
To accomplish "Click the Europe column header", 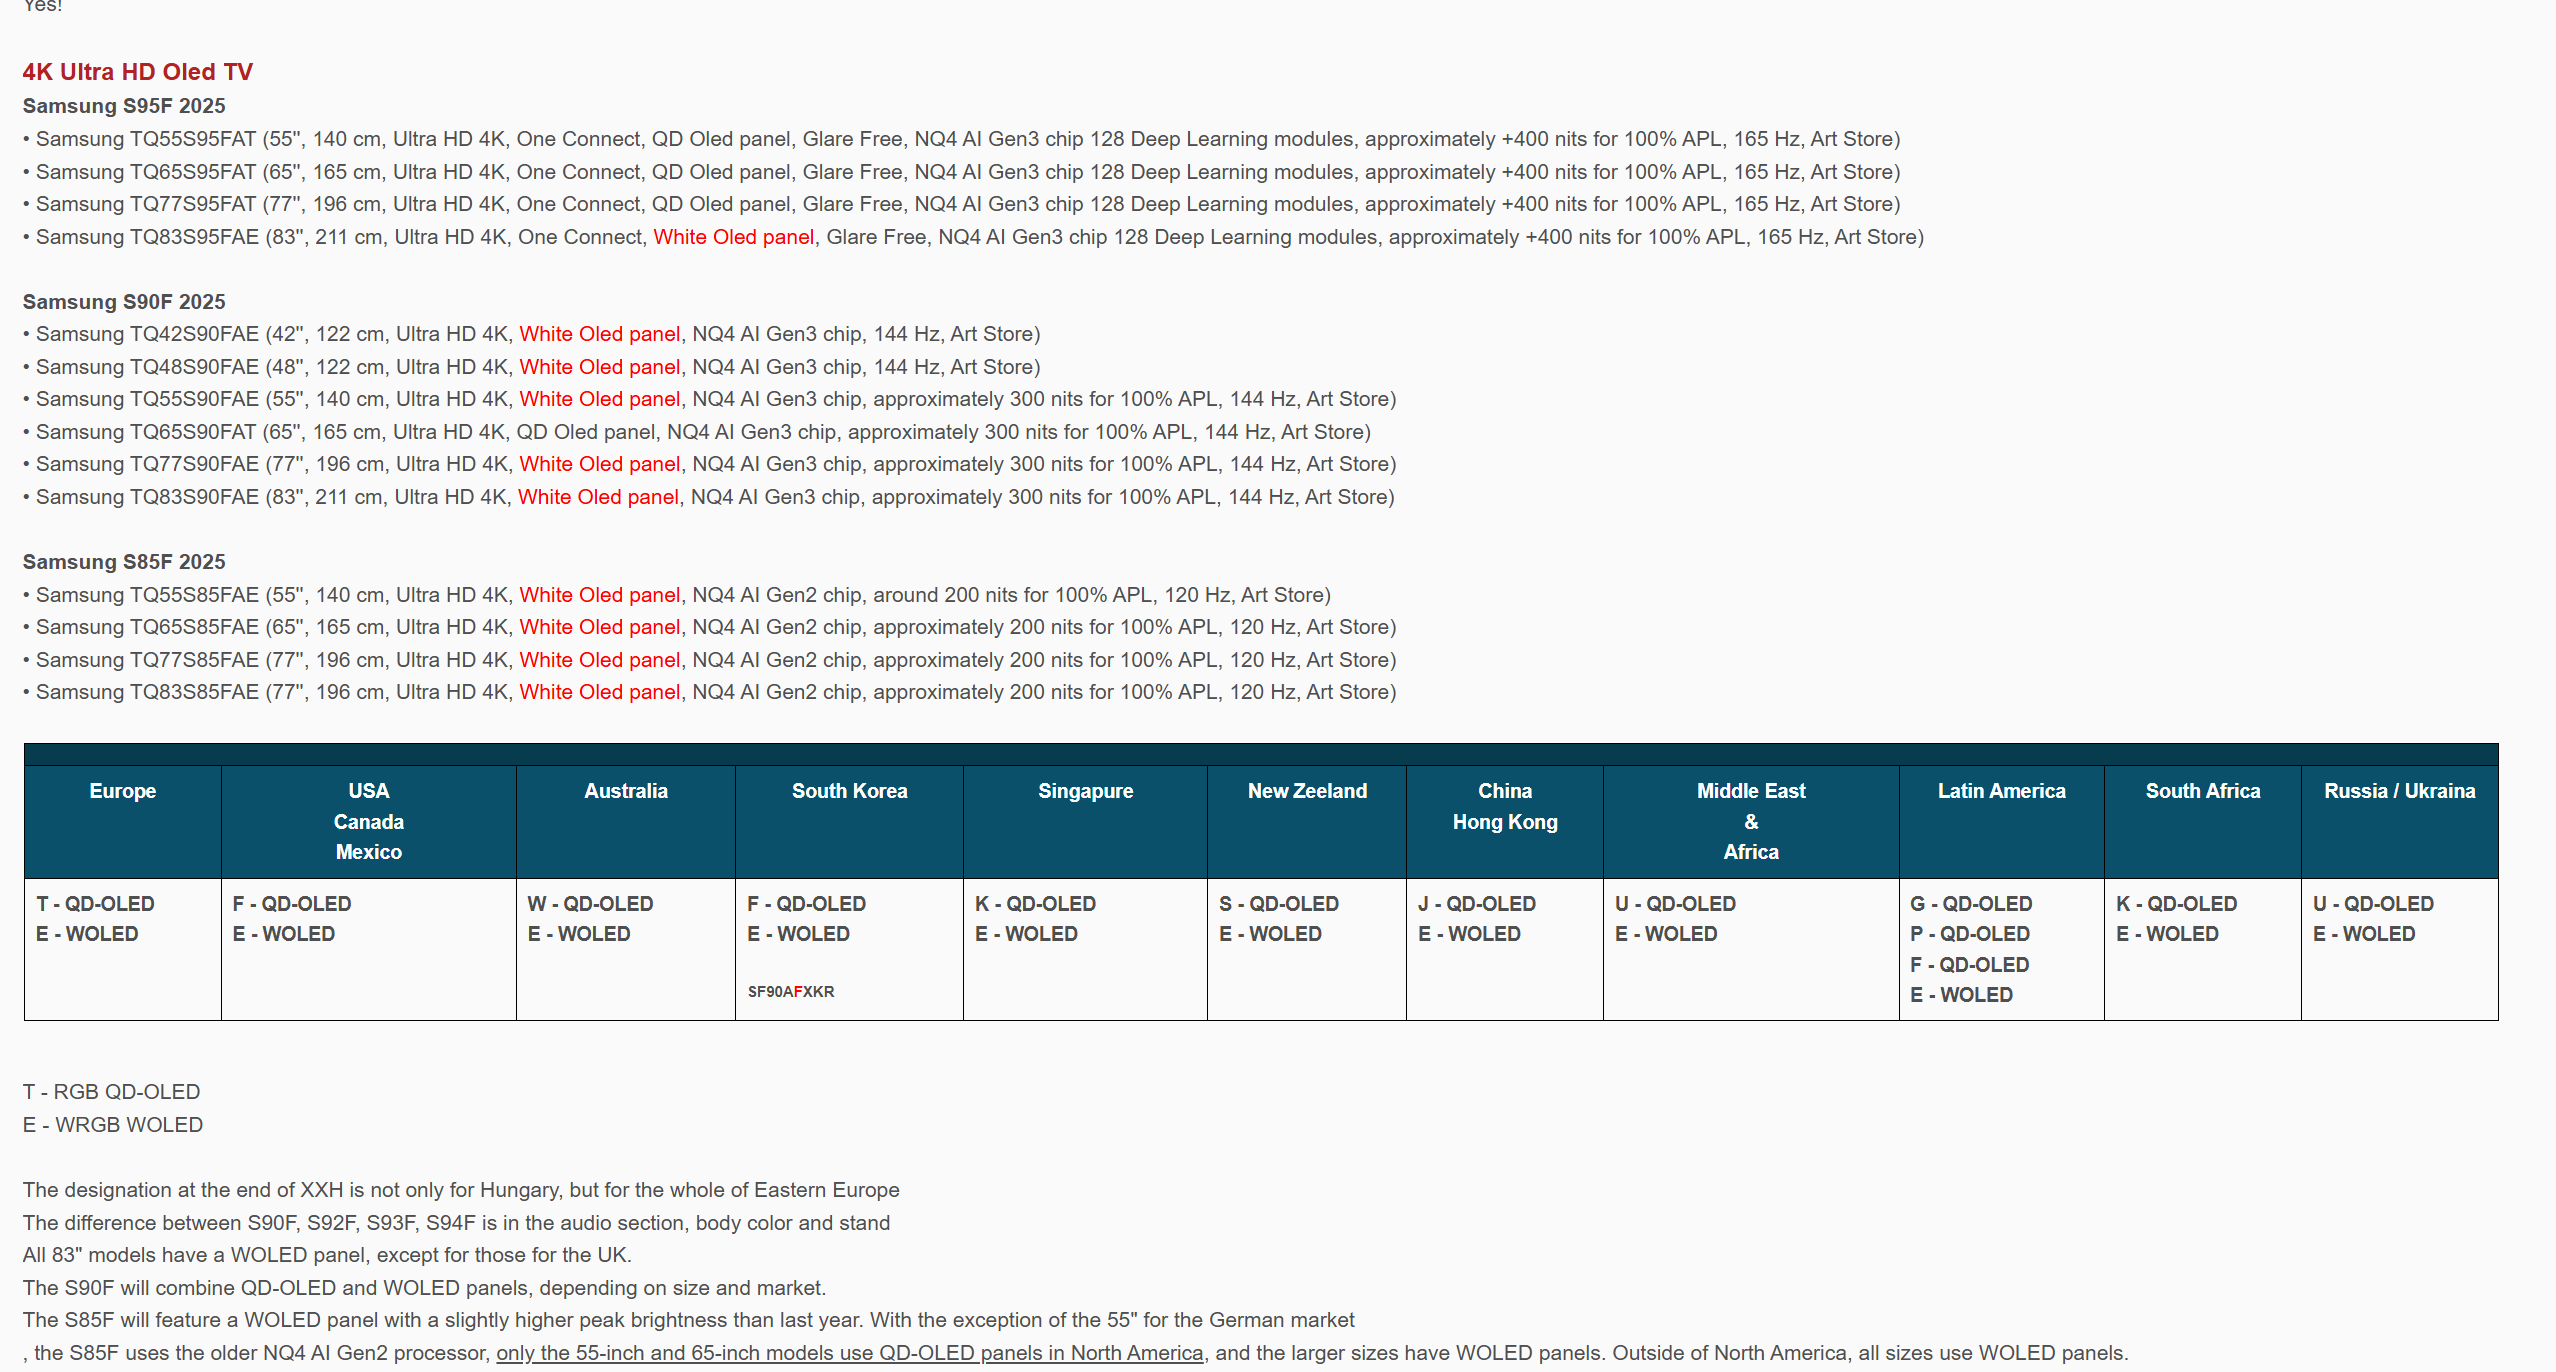I will coord(123,791).
